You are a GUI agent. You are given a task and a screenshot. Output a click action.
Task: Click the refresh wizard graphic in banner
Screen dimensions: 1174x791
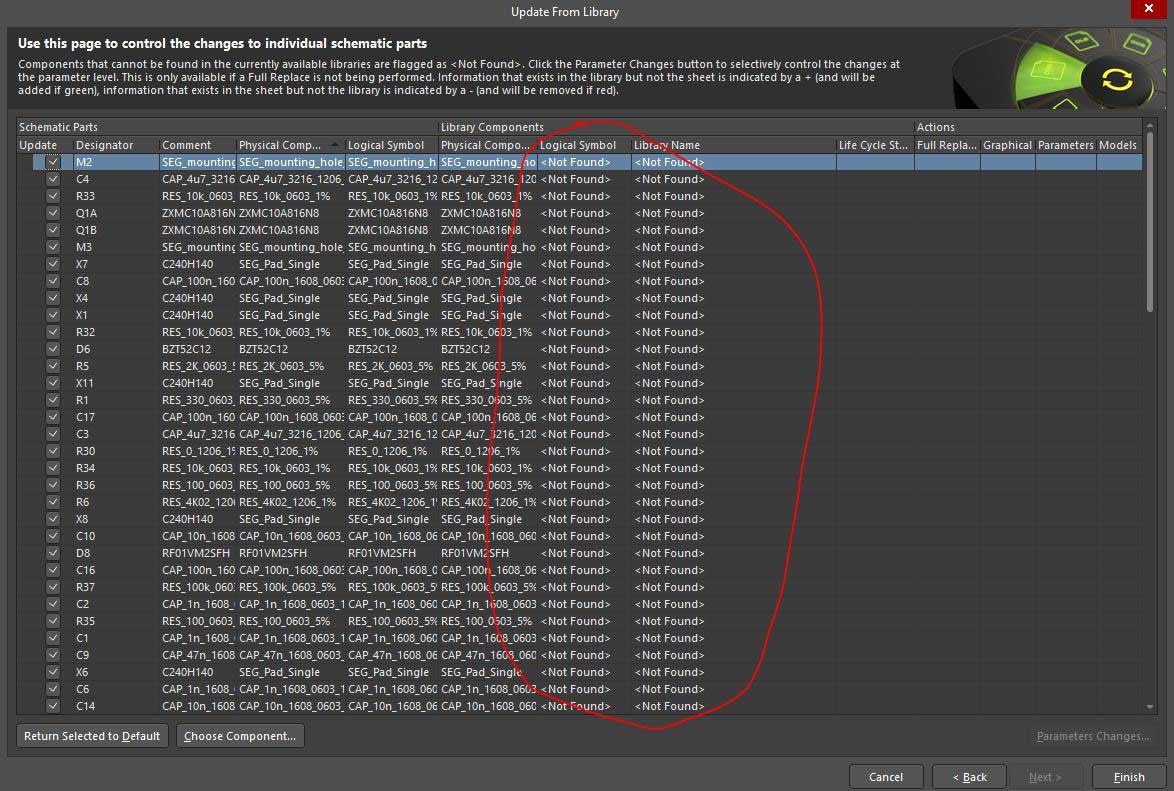click(1116, 80)
